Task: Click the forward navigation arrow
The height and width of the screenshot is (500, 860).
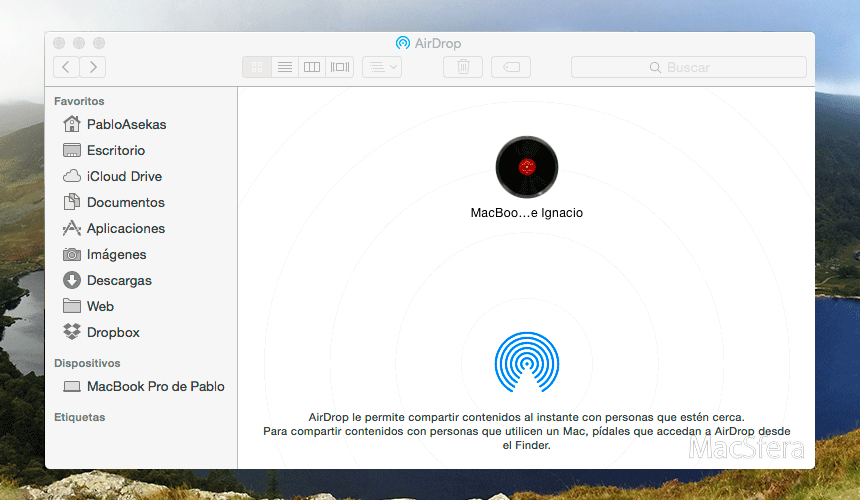Action: (93, 67)
